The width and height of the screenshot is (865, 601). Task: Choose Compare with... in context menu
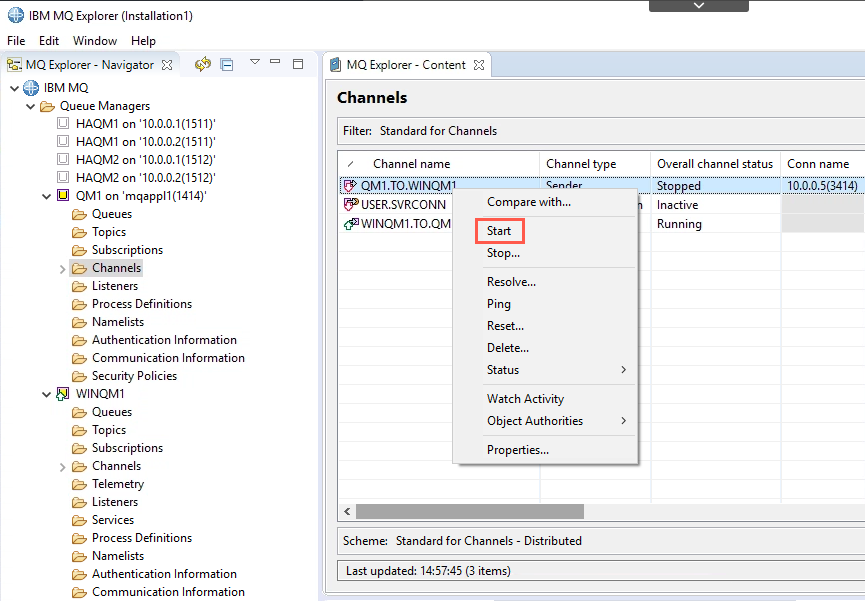(545, 202)
